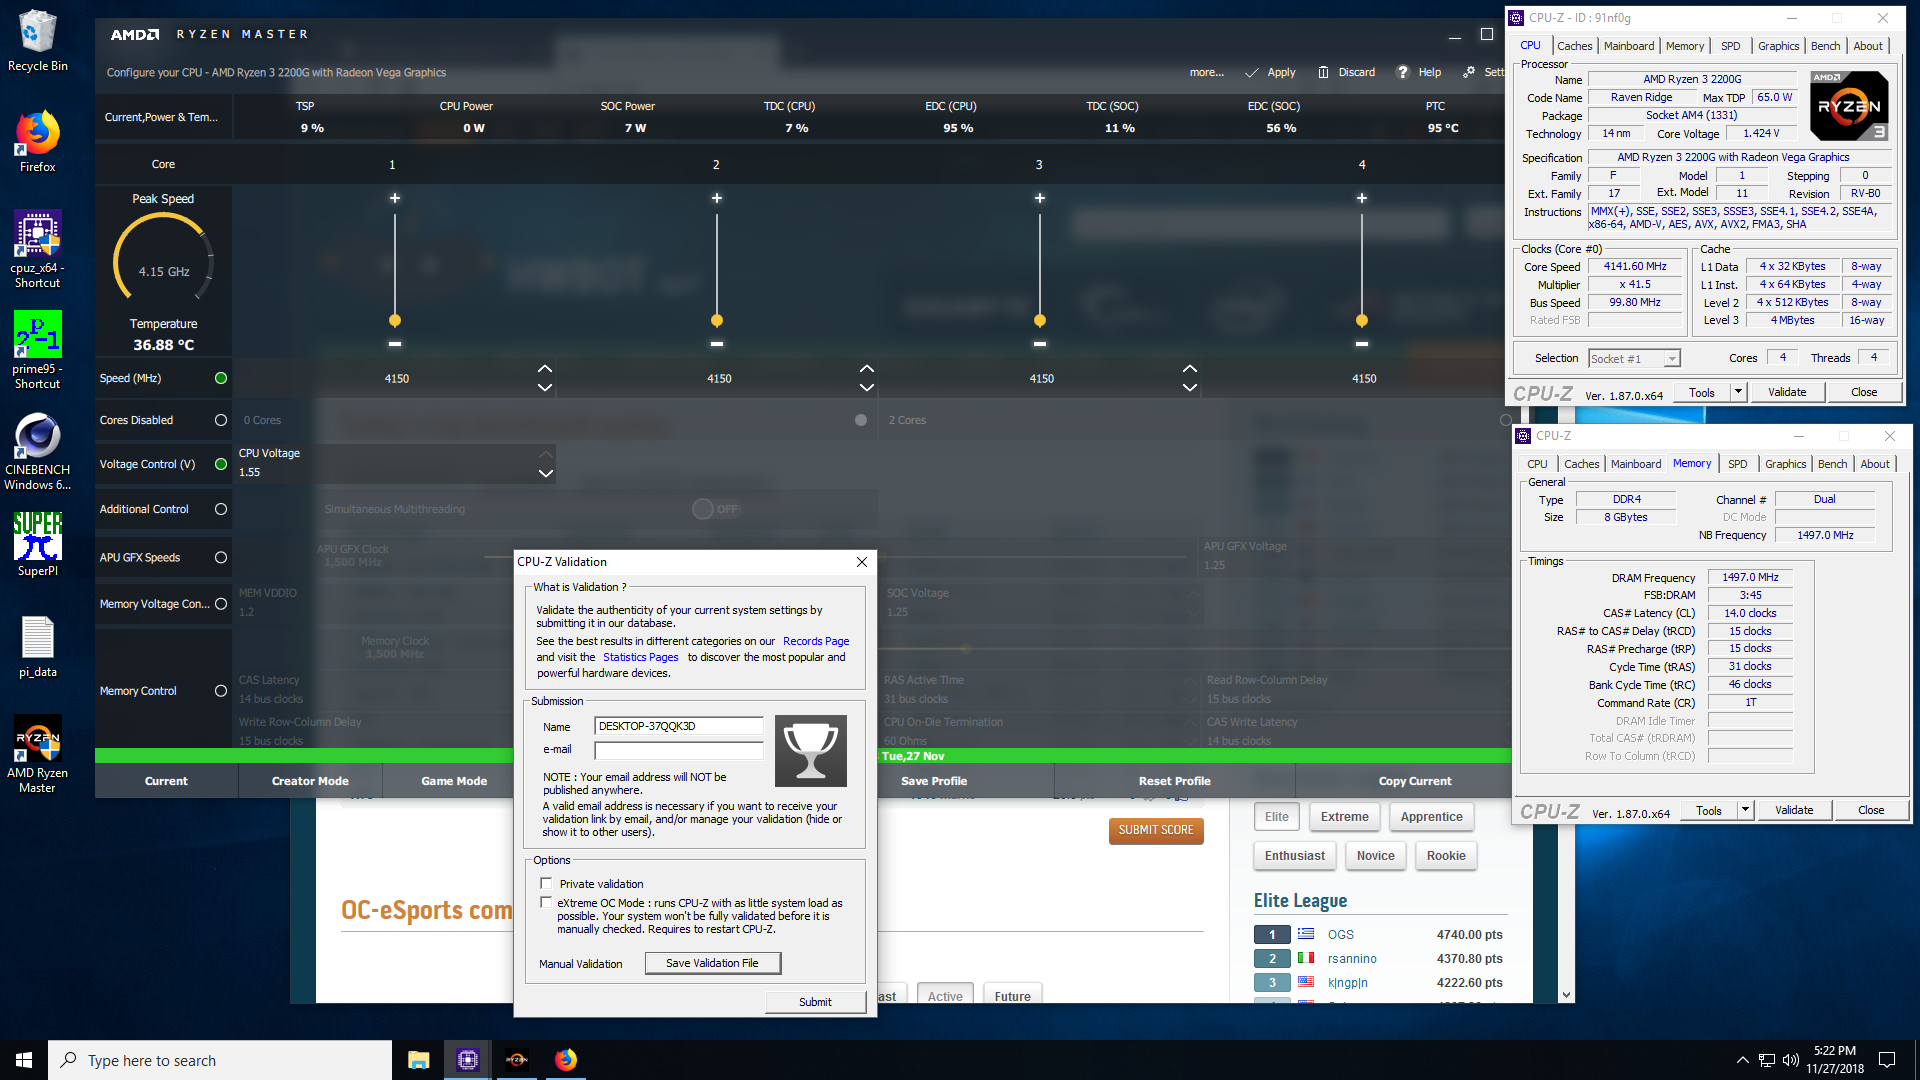Screen dimensions: 1920x1080
Task: Switch to Firefox in the taskbar
Action: click(x=566, y=1060)
